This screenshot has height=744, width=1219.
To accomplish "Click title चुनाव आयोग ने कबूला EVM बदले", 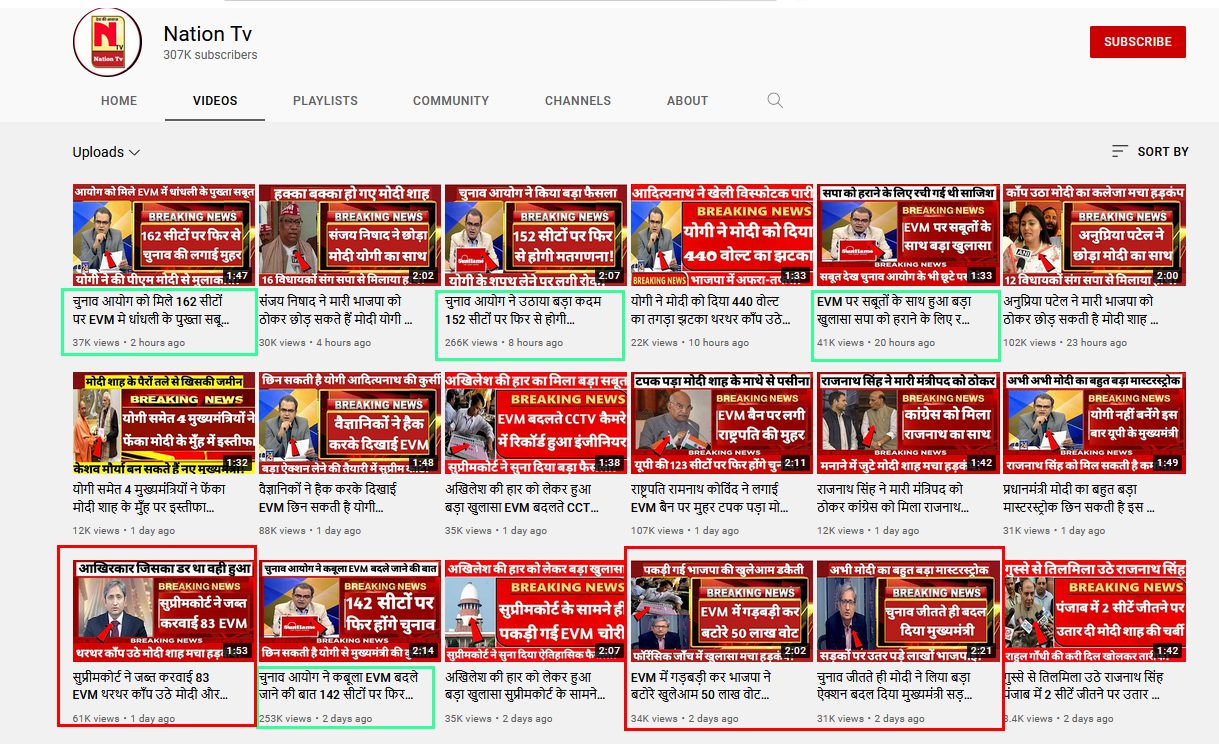I will click(x=340, y=686).
